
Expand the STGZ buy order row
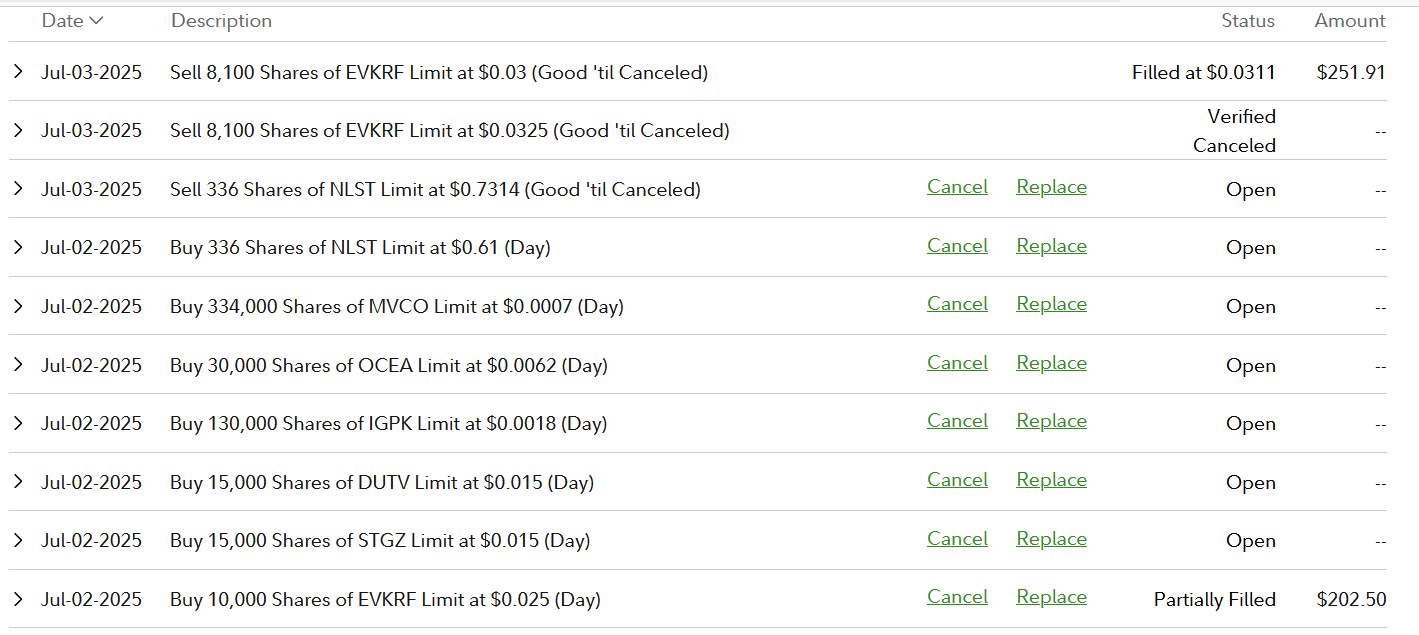[18, 540]
